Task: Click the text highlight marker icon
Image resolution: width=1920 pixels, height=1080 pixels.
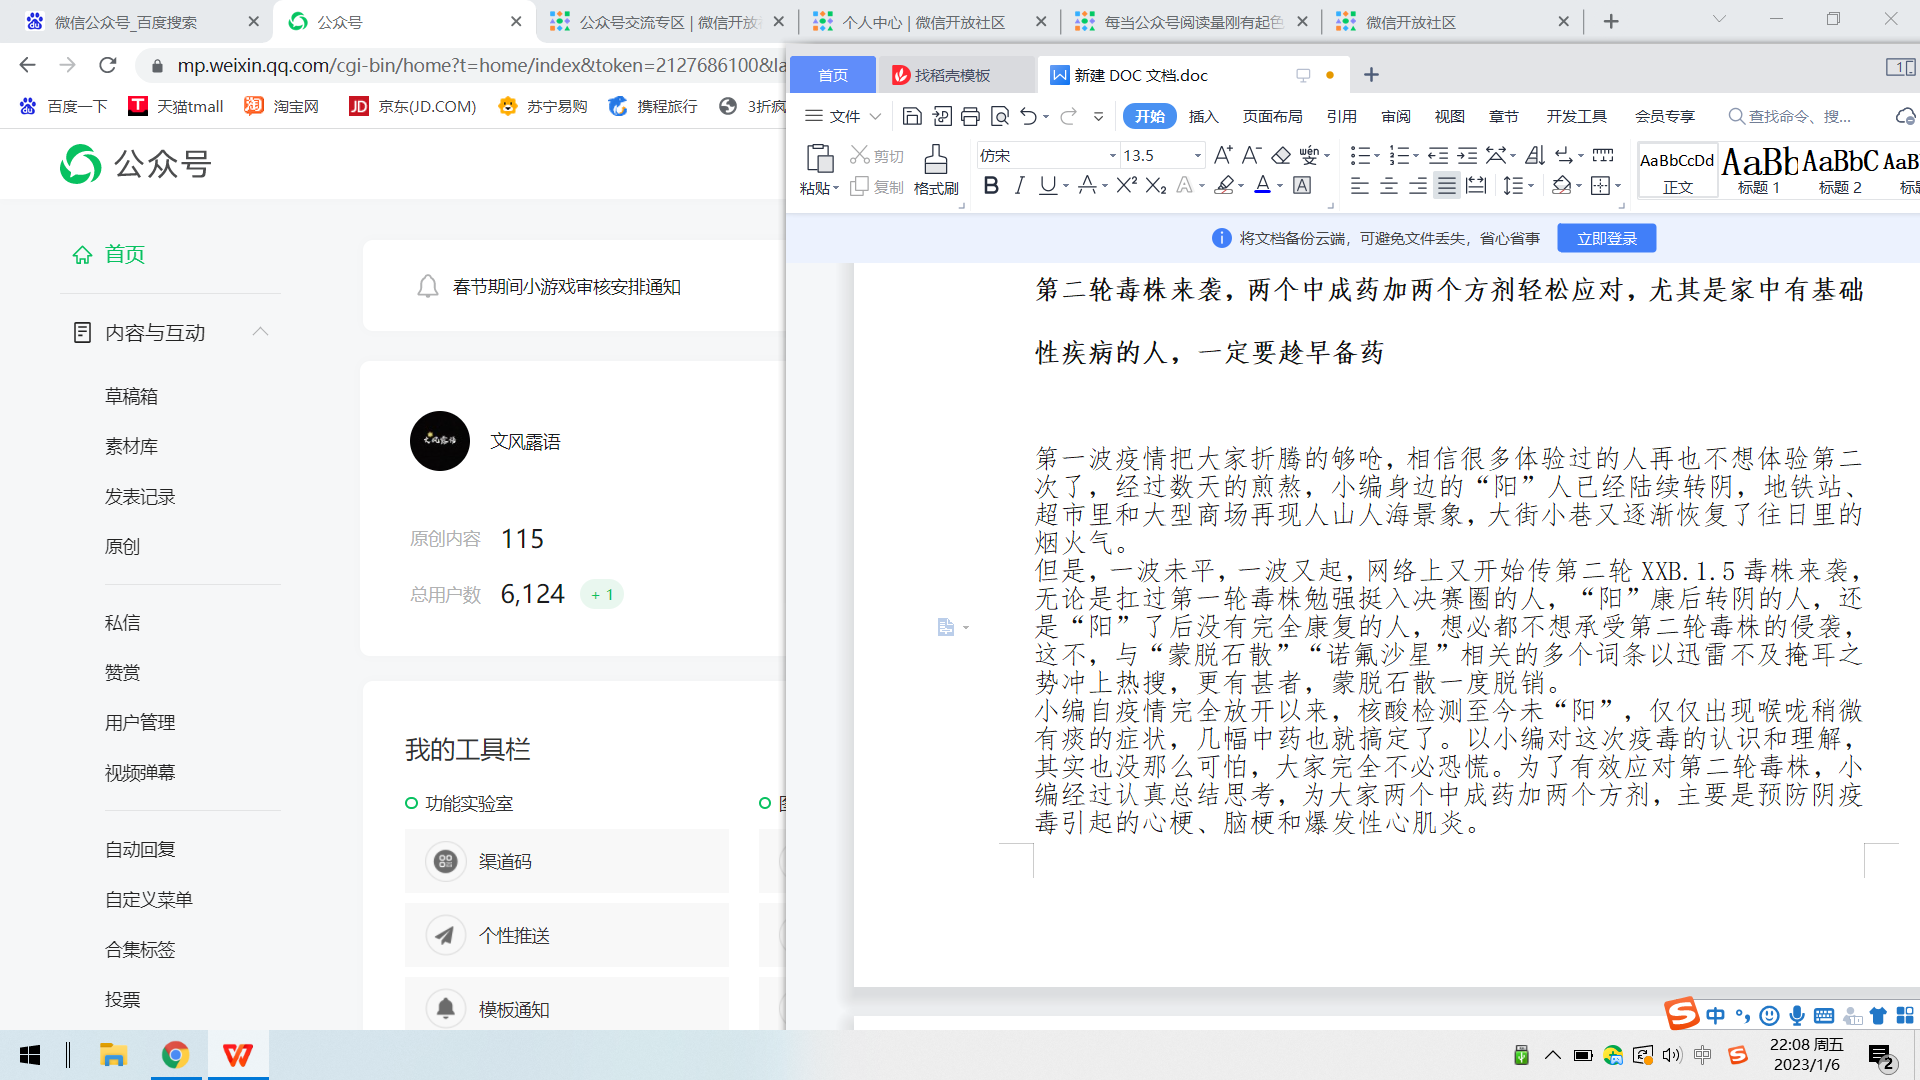Action: pyautogui.click(x=1224, y=185)
